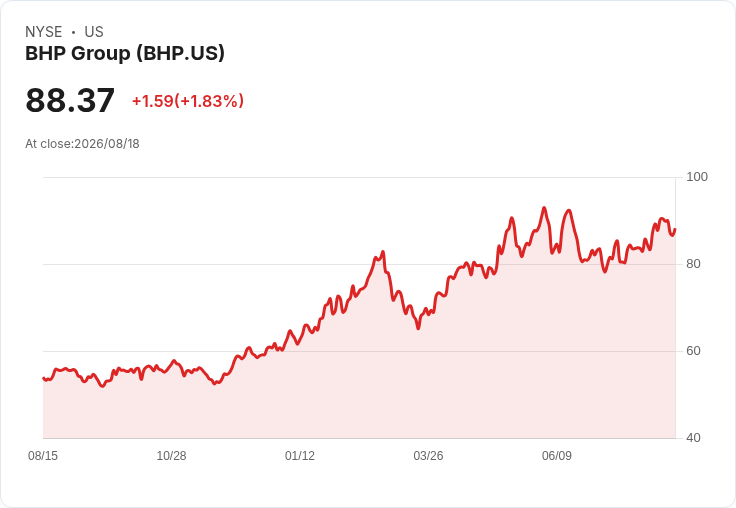Click the chart's highest peak near 06/09
The width and height of the screenshot is (736, 508).
pos(544,208)
